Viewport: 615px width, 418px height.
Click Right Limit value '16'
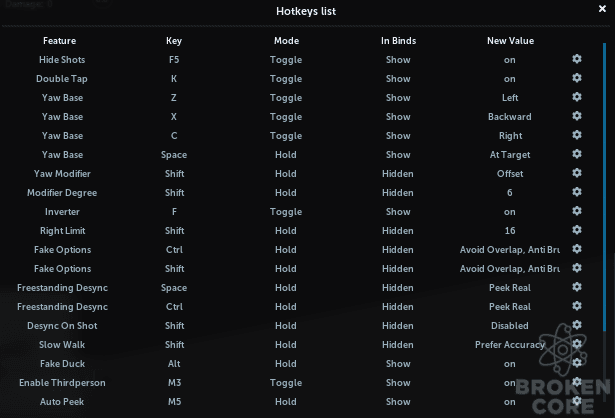(510, 231)
